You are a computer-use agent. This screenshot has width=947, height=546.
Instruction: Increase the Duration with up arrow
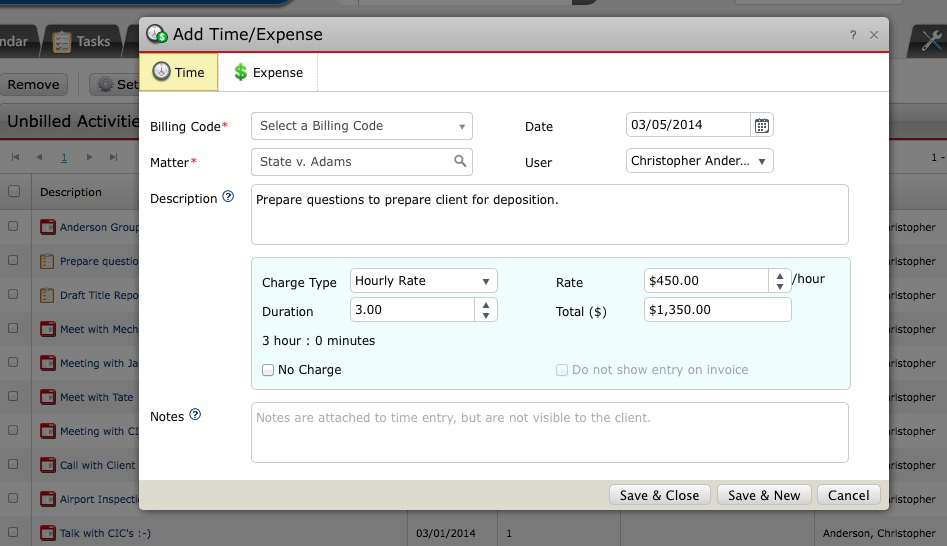486,304
